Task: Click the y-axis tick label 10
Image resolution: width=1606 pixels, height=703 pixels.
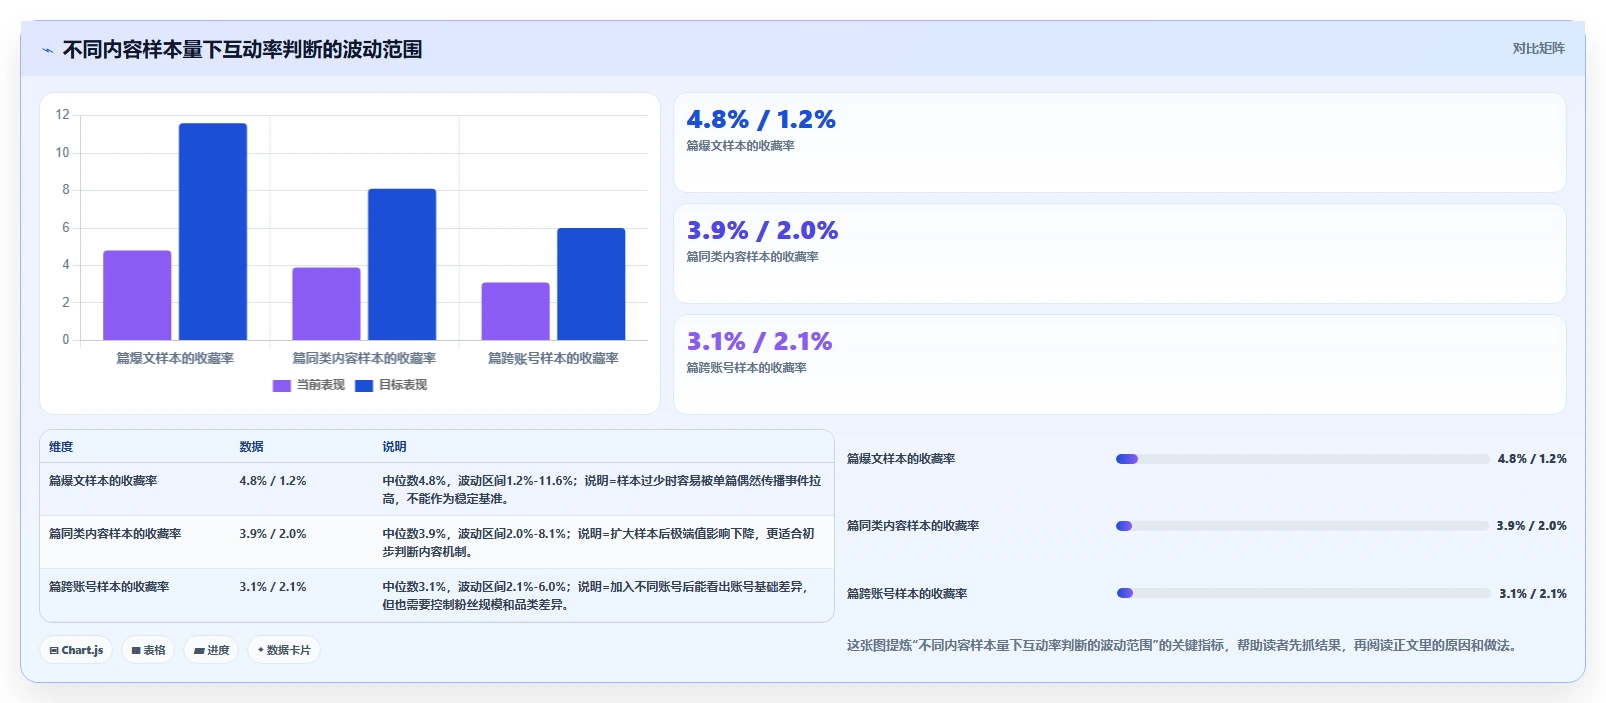Action: 63,153
